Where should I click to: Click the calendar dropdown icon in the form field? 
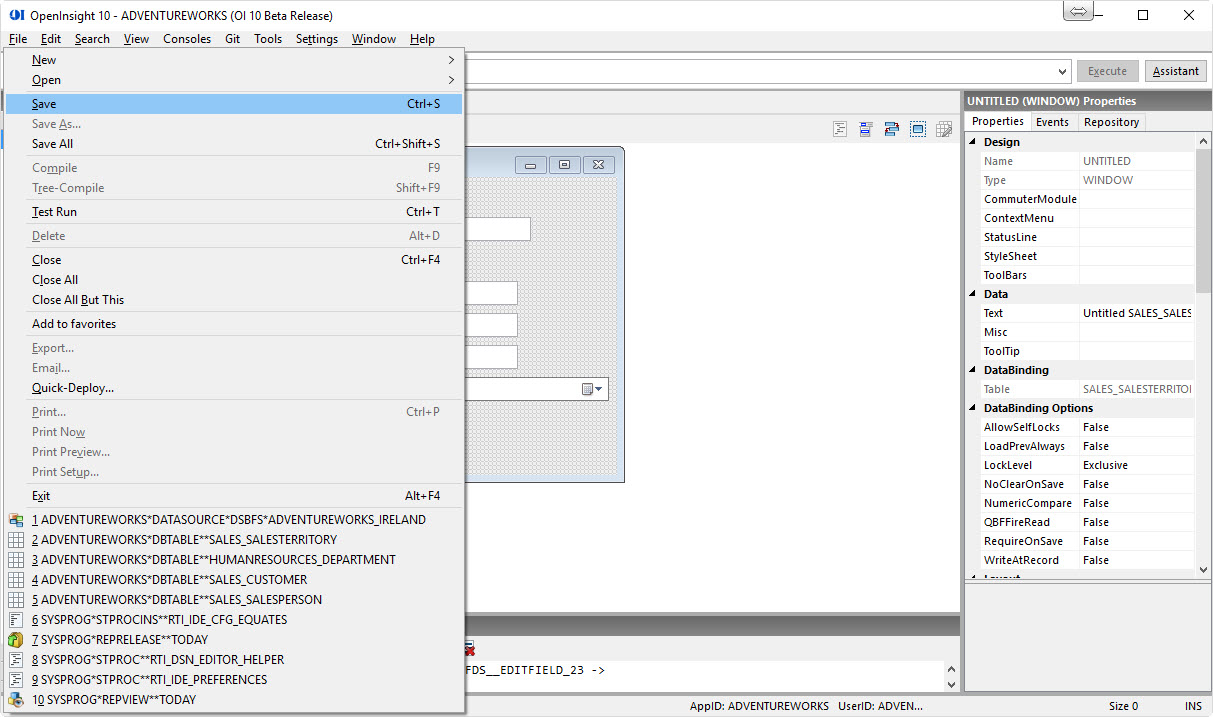coord(593,389)
